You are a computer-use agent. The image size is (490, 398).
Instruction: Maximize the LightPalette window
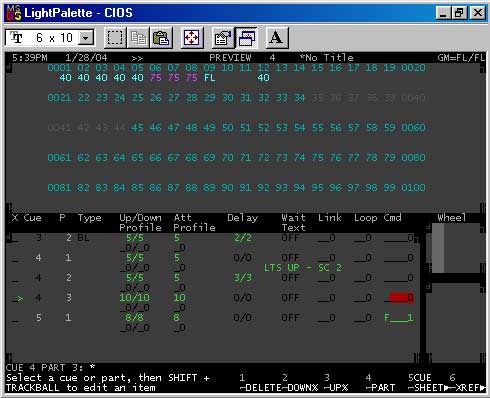(459, 13)
